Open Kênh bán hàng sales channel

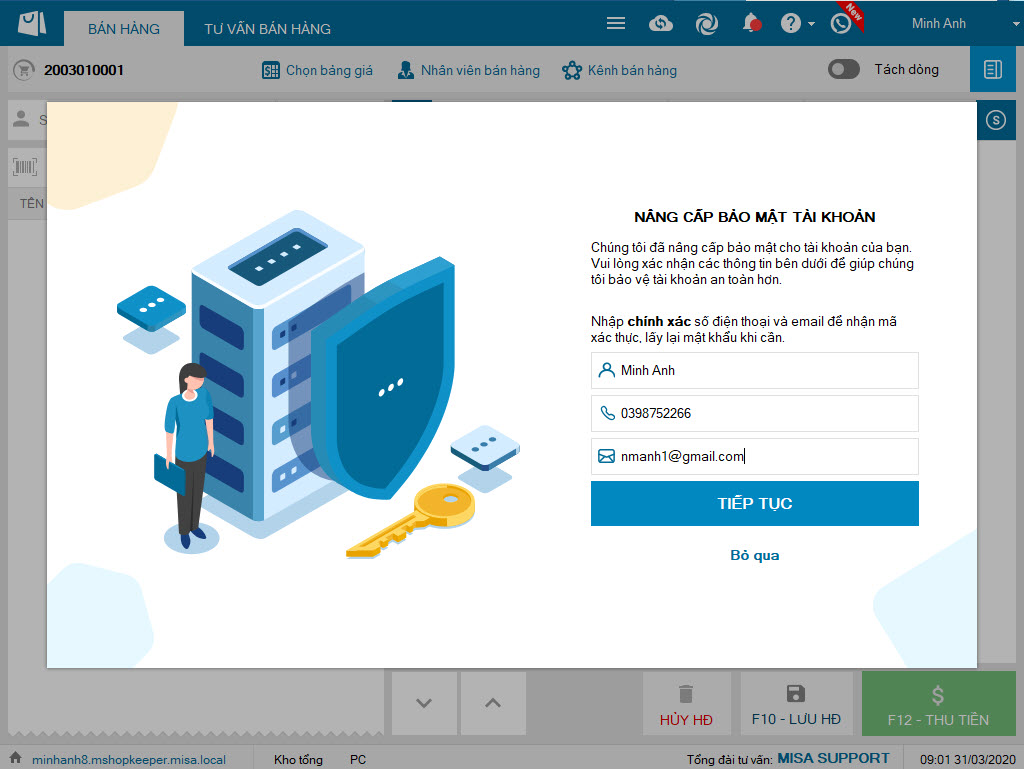(x=619, y=71)
